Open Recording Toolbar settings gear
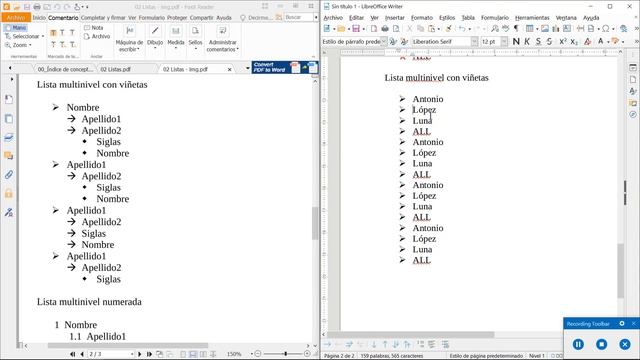 pos(622,323)
